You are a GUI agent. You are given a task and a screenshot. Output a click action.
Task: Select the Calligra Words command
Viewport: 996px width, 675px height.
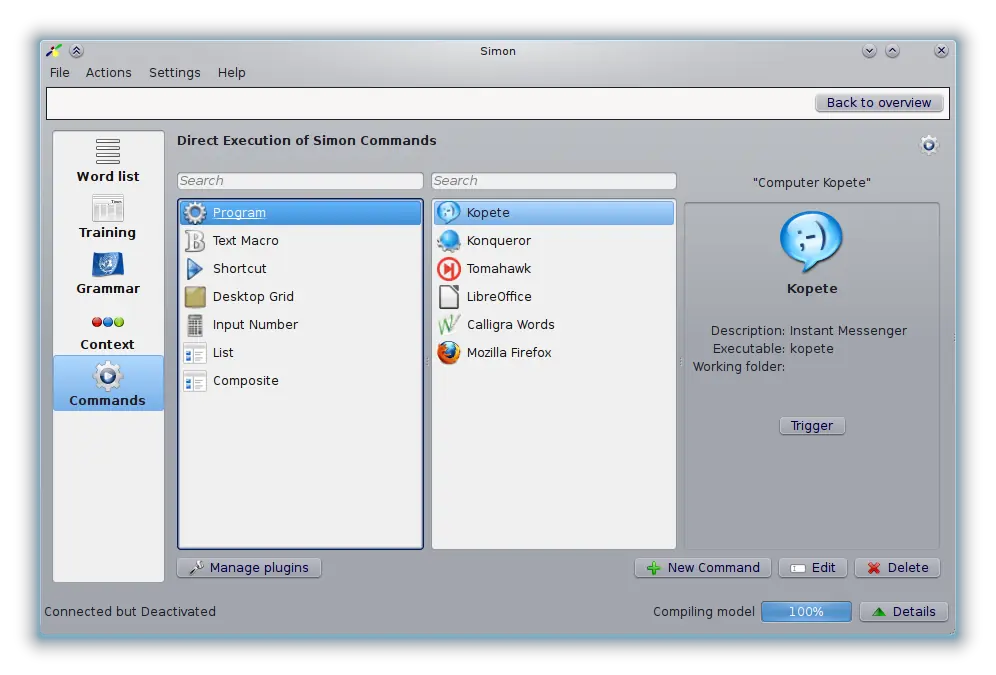pos(554,324)
